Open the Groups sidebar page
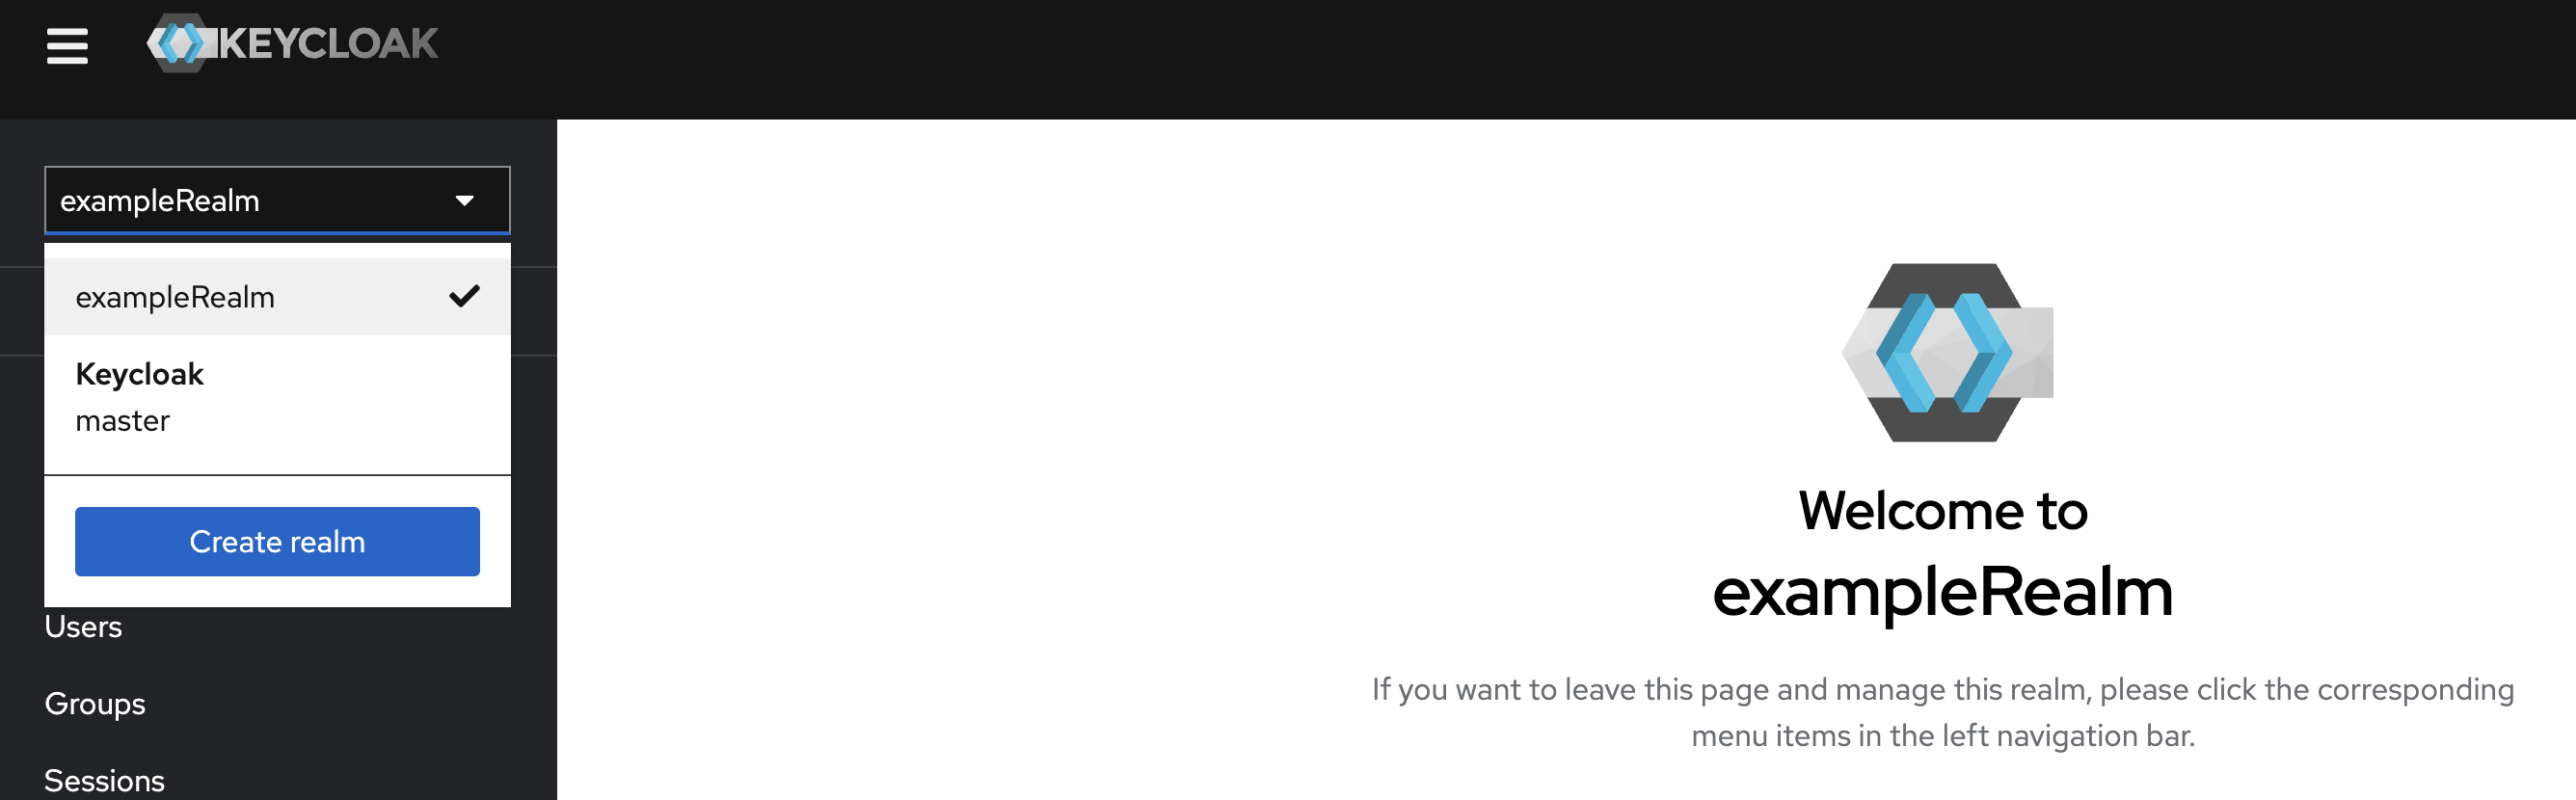 [x=95, y=704]
